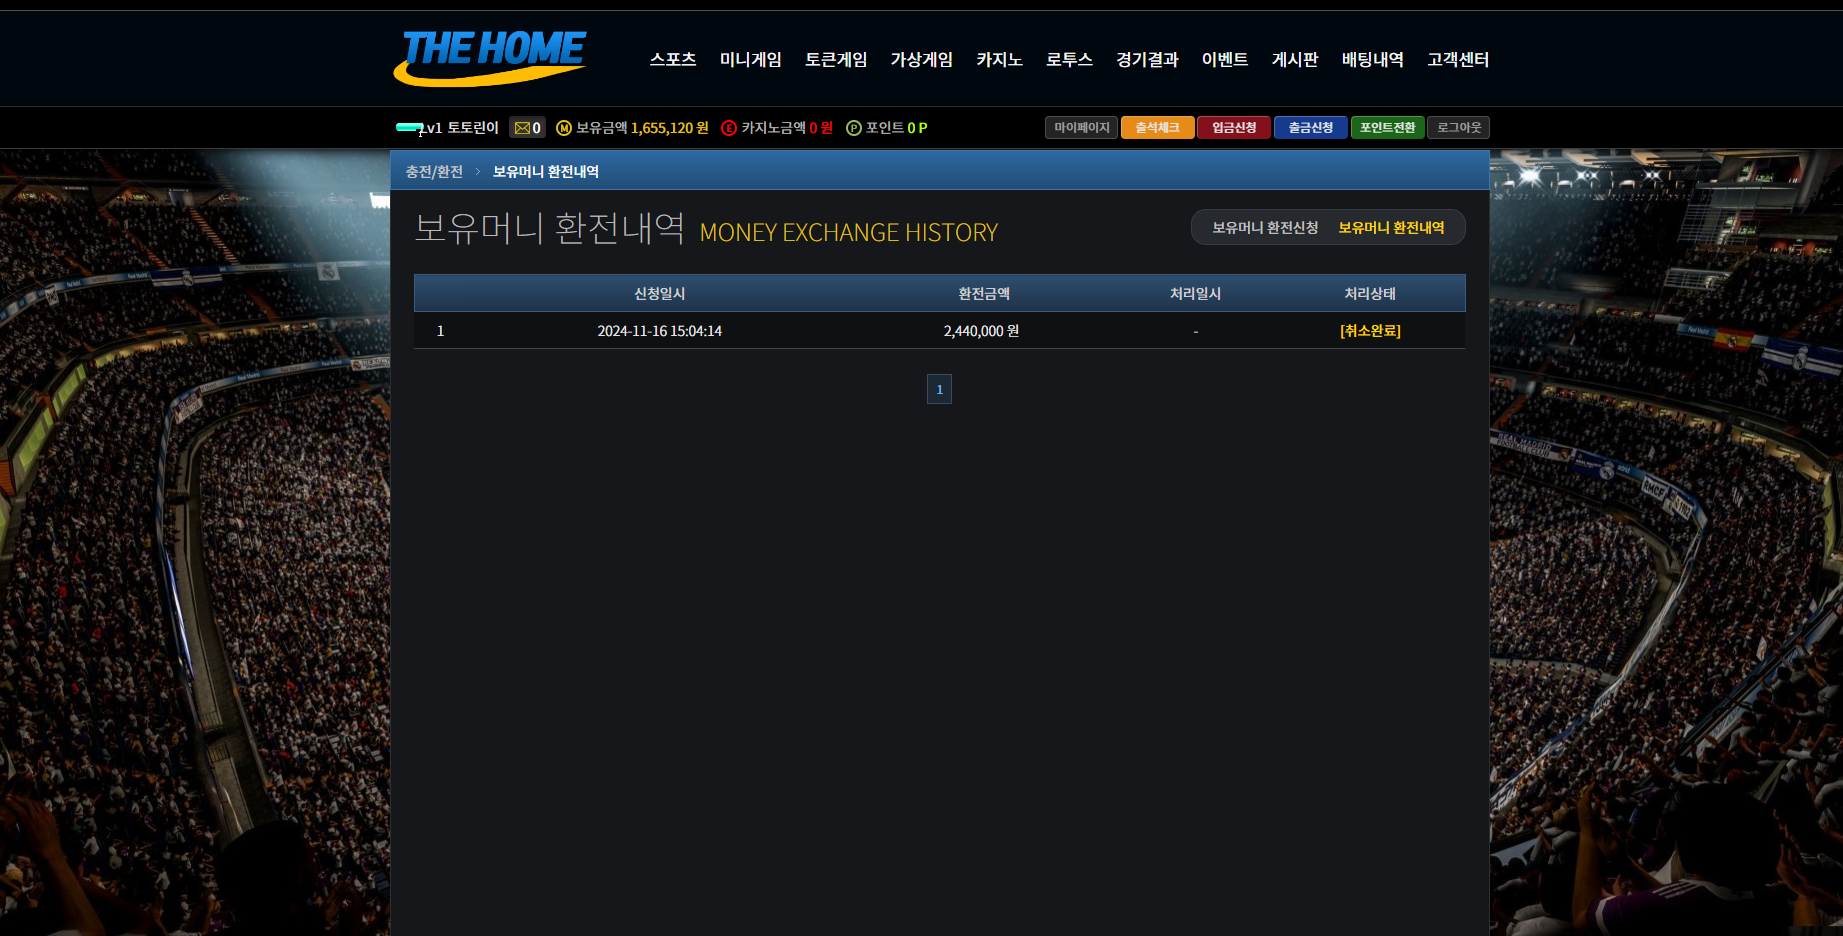
Task: Click pagination page 1 button
Action: tap(939, 389)
